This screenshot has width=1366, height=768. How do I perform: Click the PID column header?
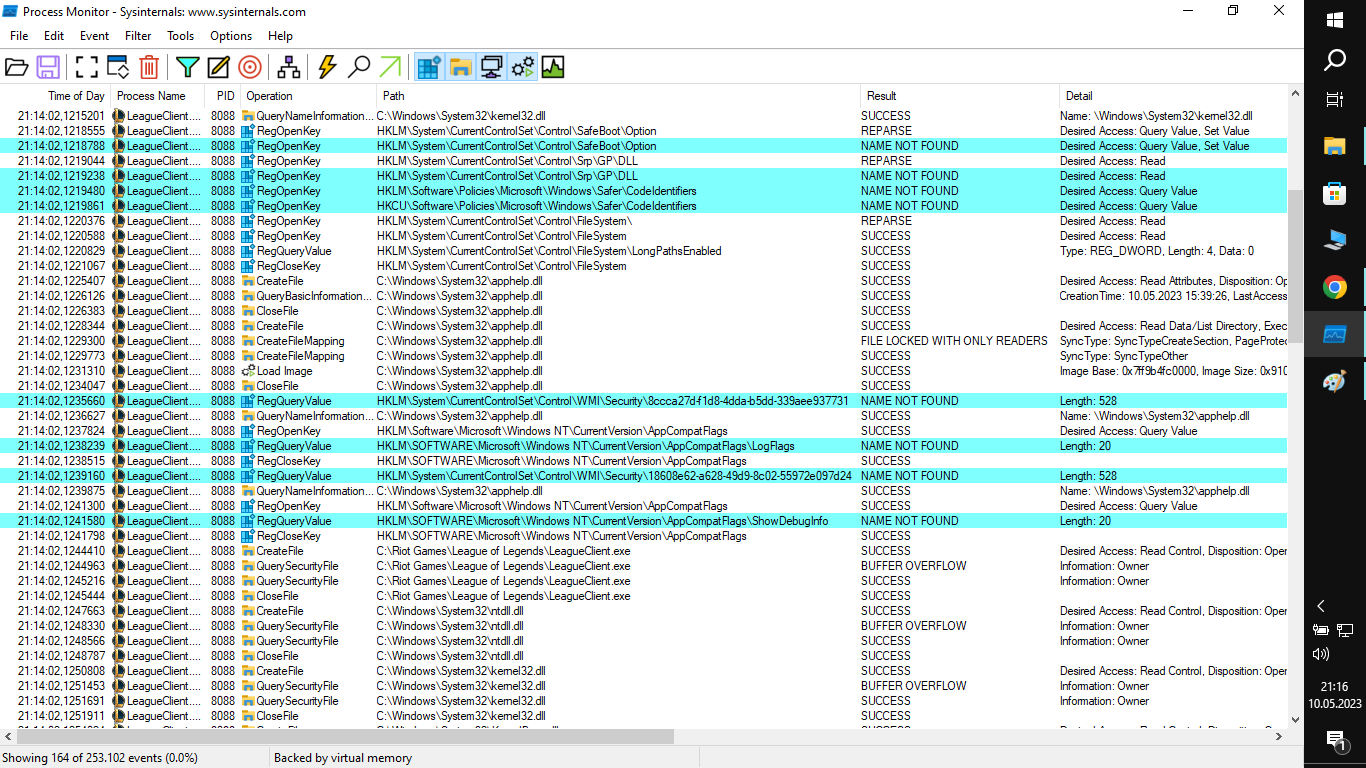[x=222, y=96]
